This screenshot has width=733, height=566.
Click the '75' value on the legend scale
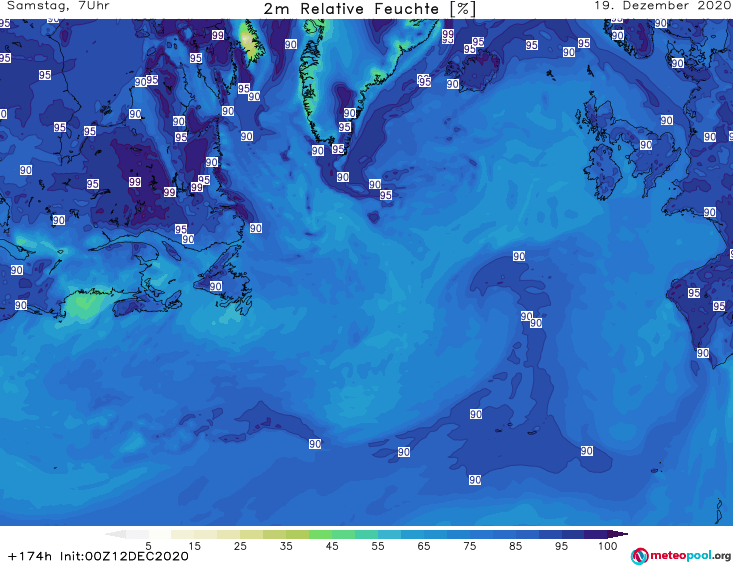469,546
